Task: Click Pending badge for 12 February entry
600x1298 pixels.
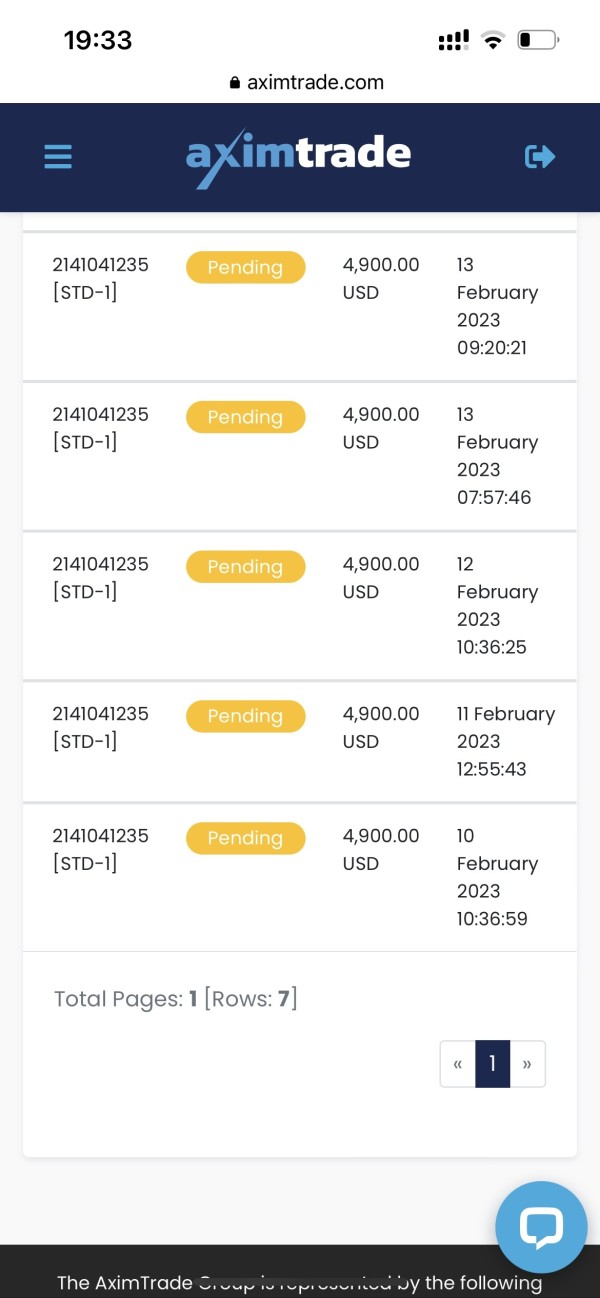Action: pyautogui.click(x=245, y=567)
